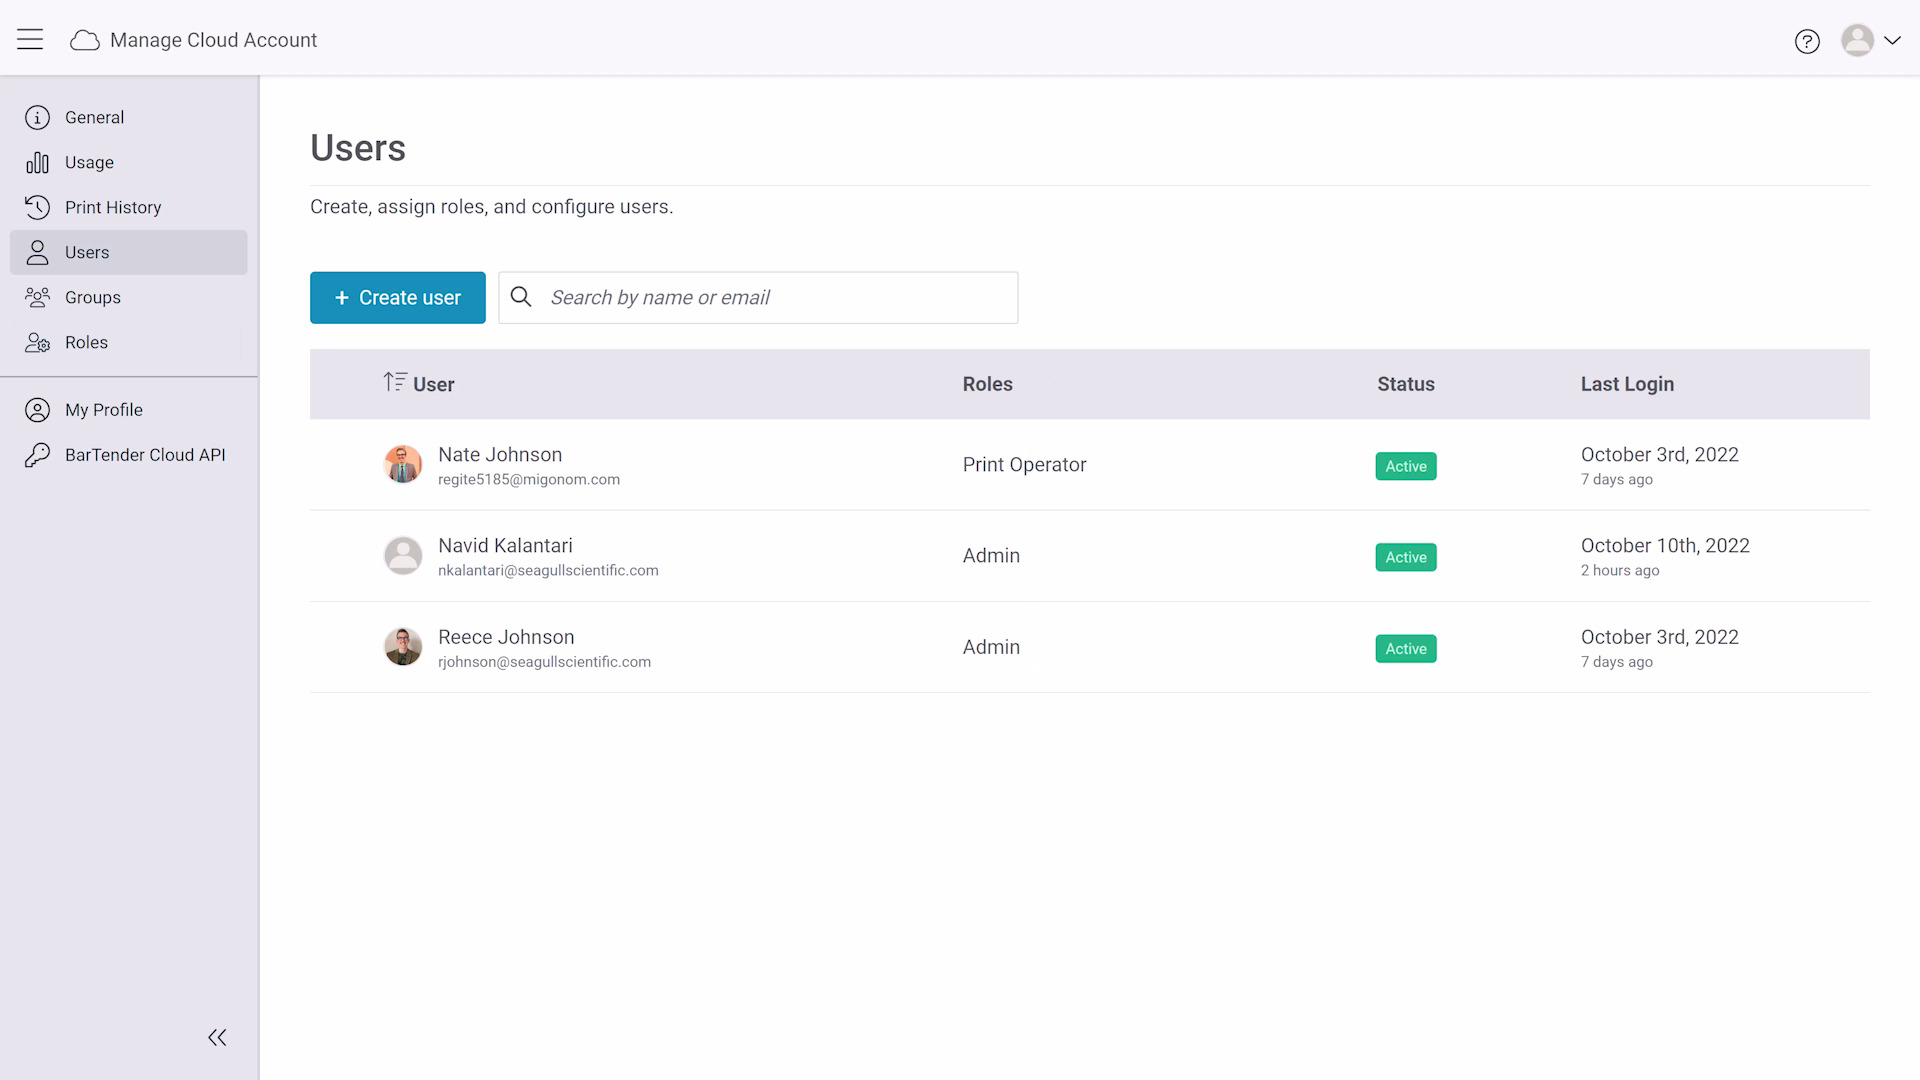Click Nate Johnson's profile photo
This screenshot has width=1920, height=1080.
pyautogui.click(x=403, y=464)
